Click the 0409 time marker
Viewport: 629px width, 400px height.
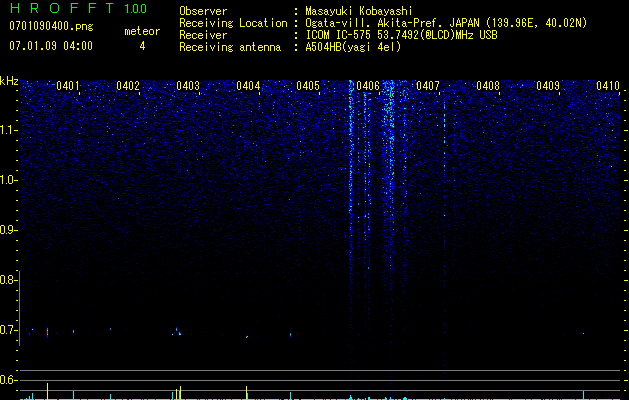coord(548,86)
